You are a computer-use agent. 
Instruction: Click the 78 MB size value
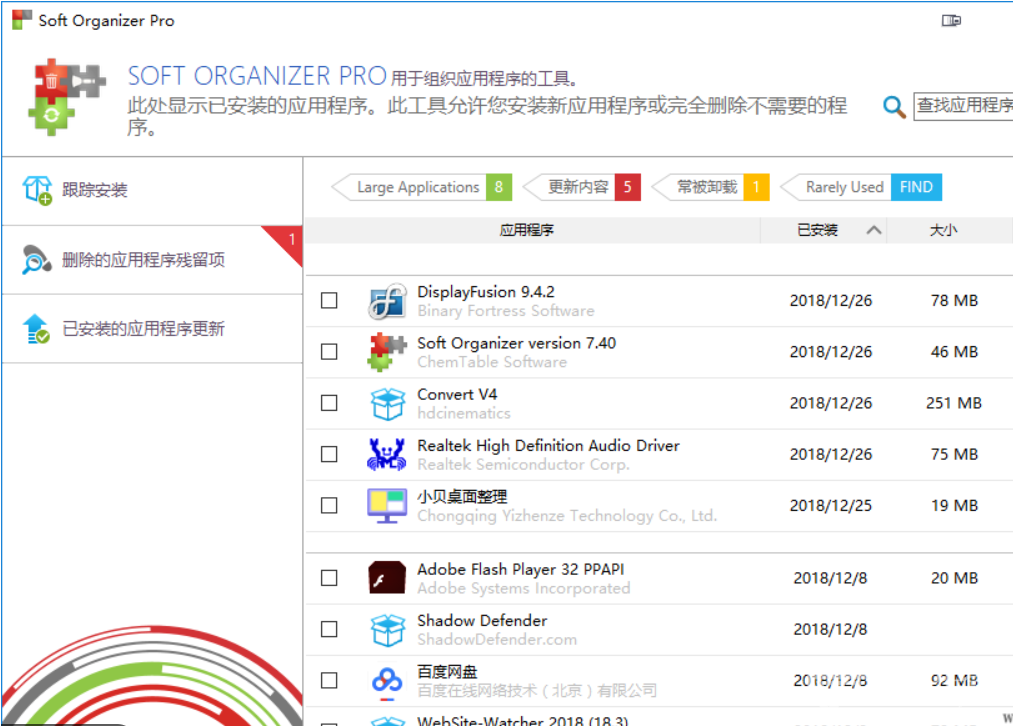point(954,300)
